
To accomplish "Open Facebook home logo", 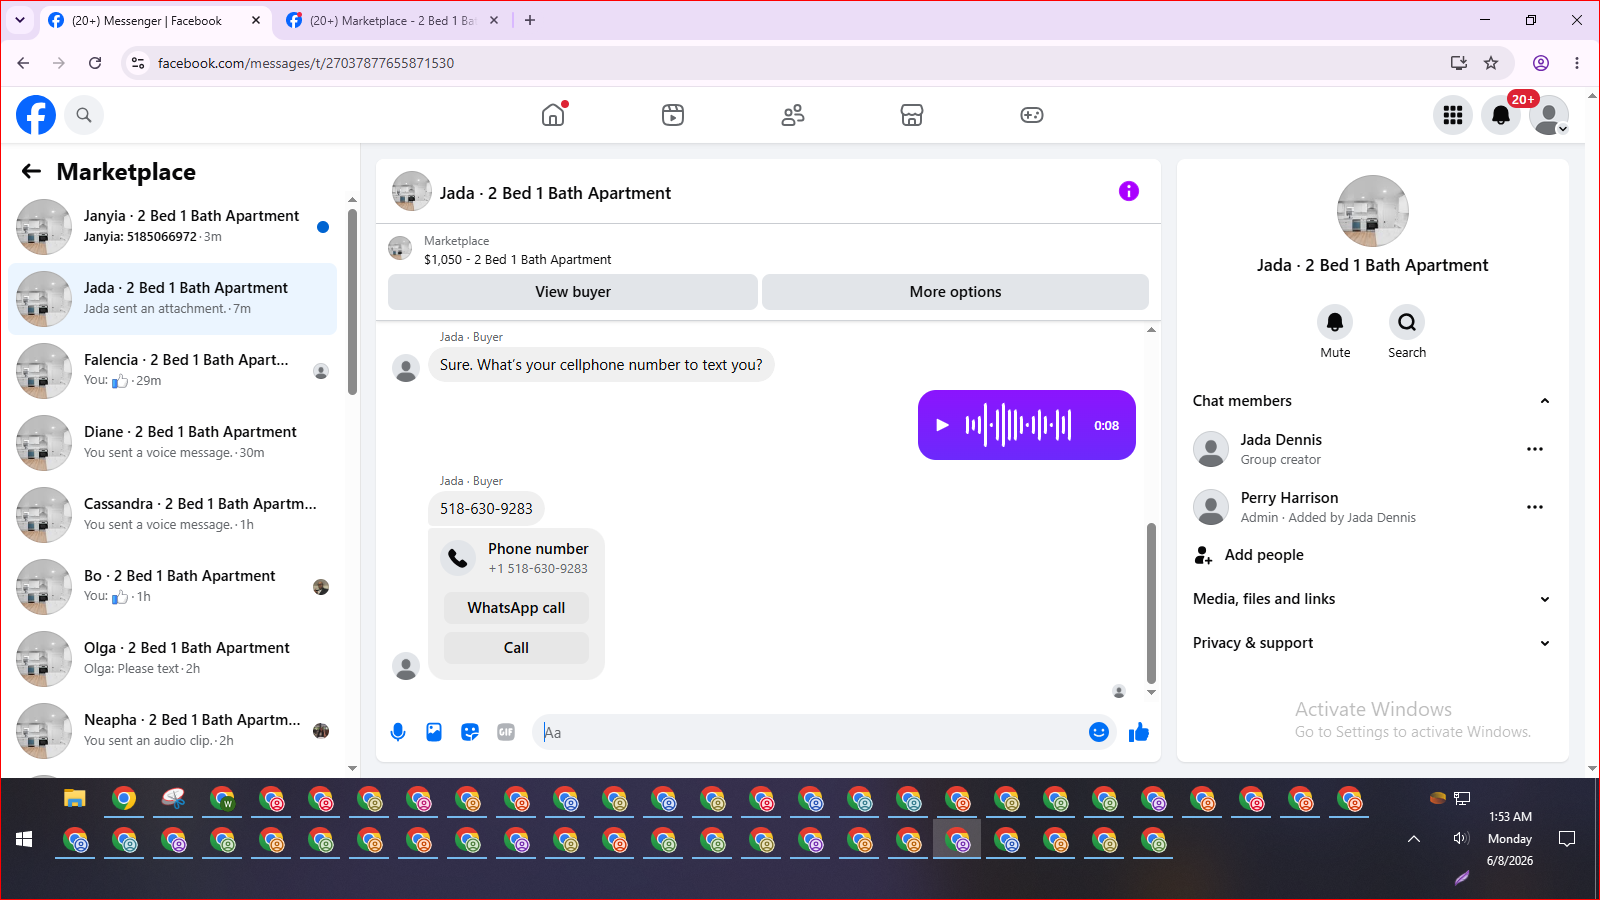I will (36, 115).
